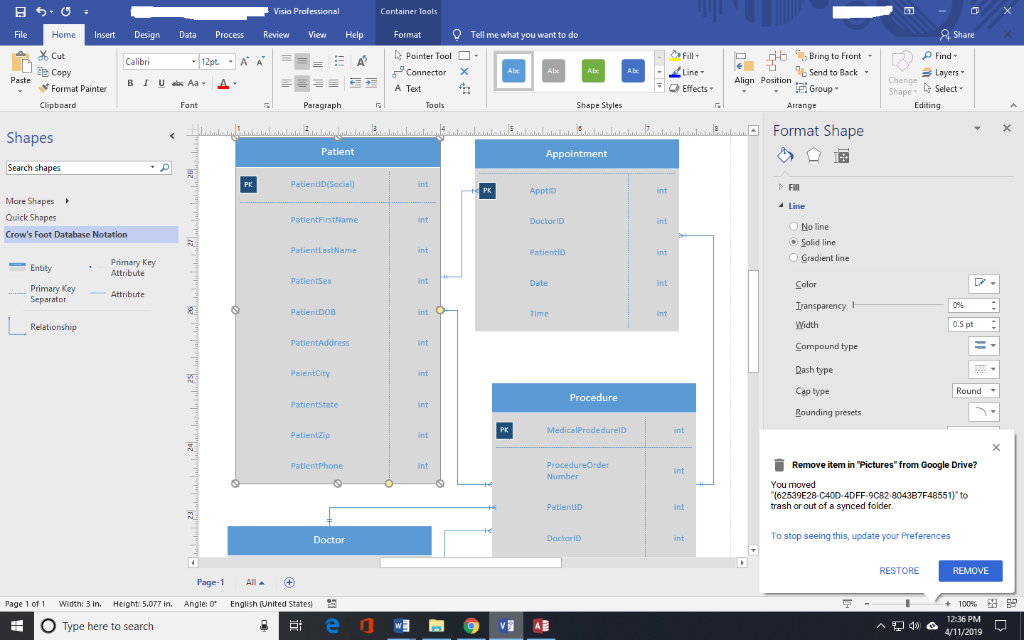Image resolution: width=1024 pixels, height=640 pixels.
Task: Open the Cap type dropdown
Action: (x=975, y=390)
